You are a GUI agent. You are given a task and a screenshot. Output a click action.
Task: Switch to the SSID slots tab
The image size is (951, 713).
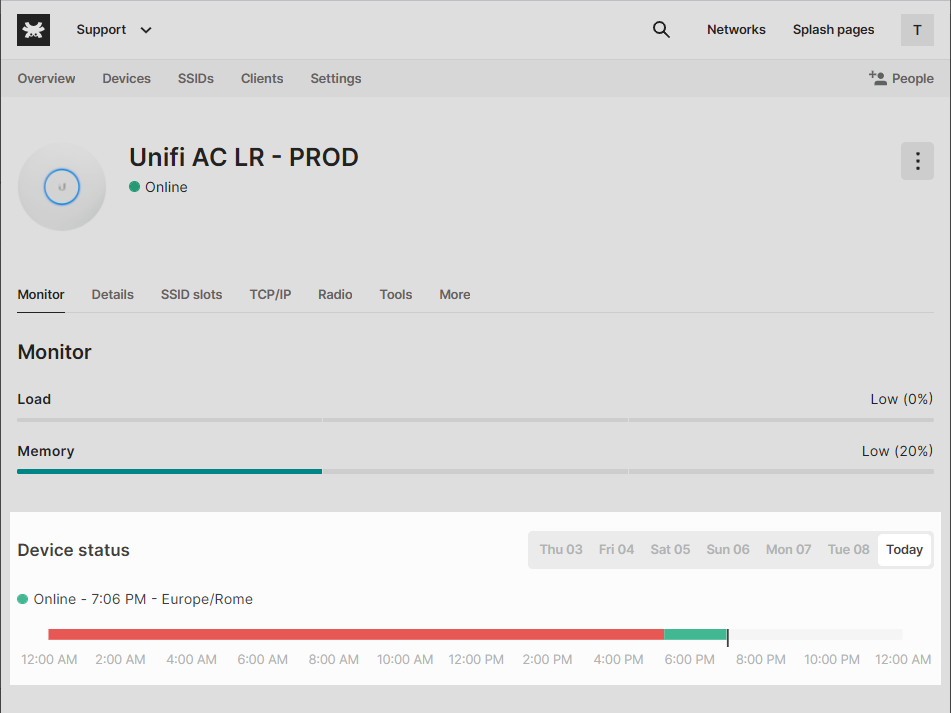pos(191,295)
